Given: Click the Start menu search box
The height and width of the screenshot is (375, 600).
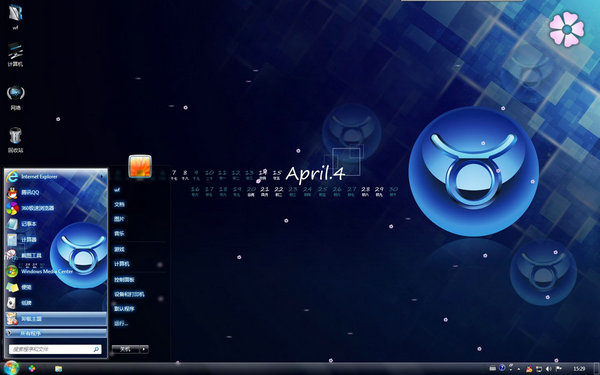Looking at the screenshot, I should click(55, 349).
